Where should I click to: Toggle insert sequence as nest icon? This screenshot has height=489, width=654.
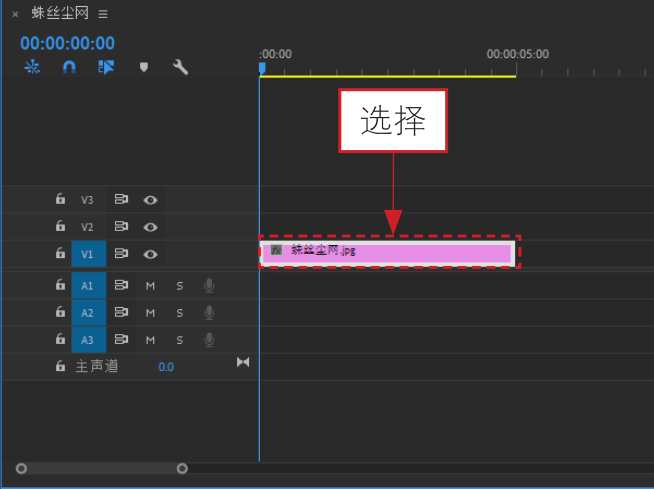click(32, 67)
